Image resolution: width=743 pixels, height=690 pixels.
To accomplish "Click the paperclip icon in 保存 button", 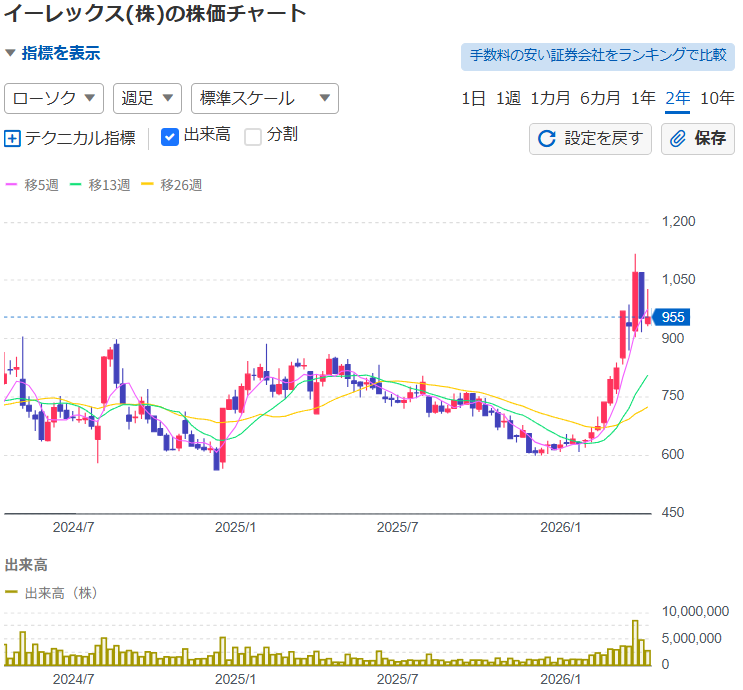I will click(x=679, y=138).
